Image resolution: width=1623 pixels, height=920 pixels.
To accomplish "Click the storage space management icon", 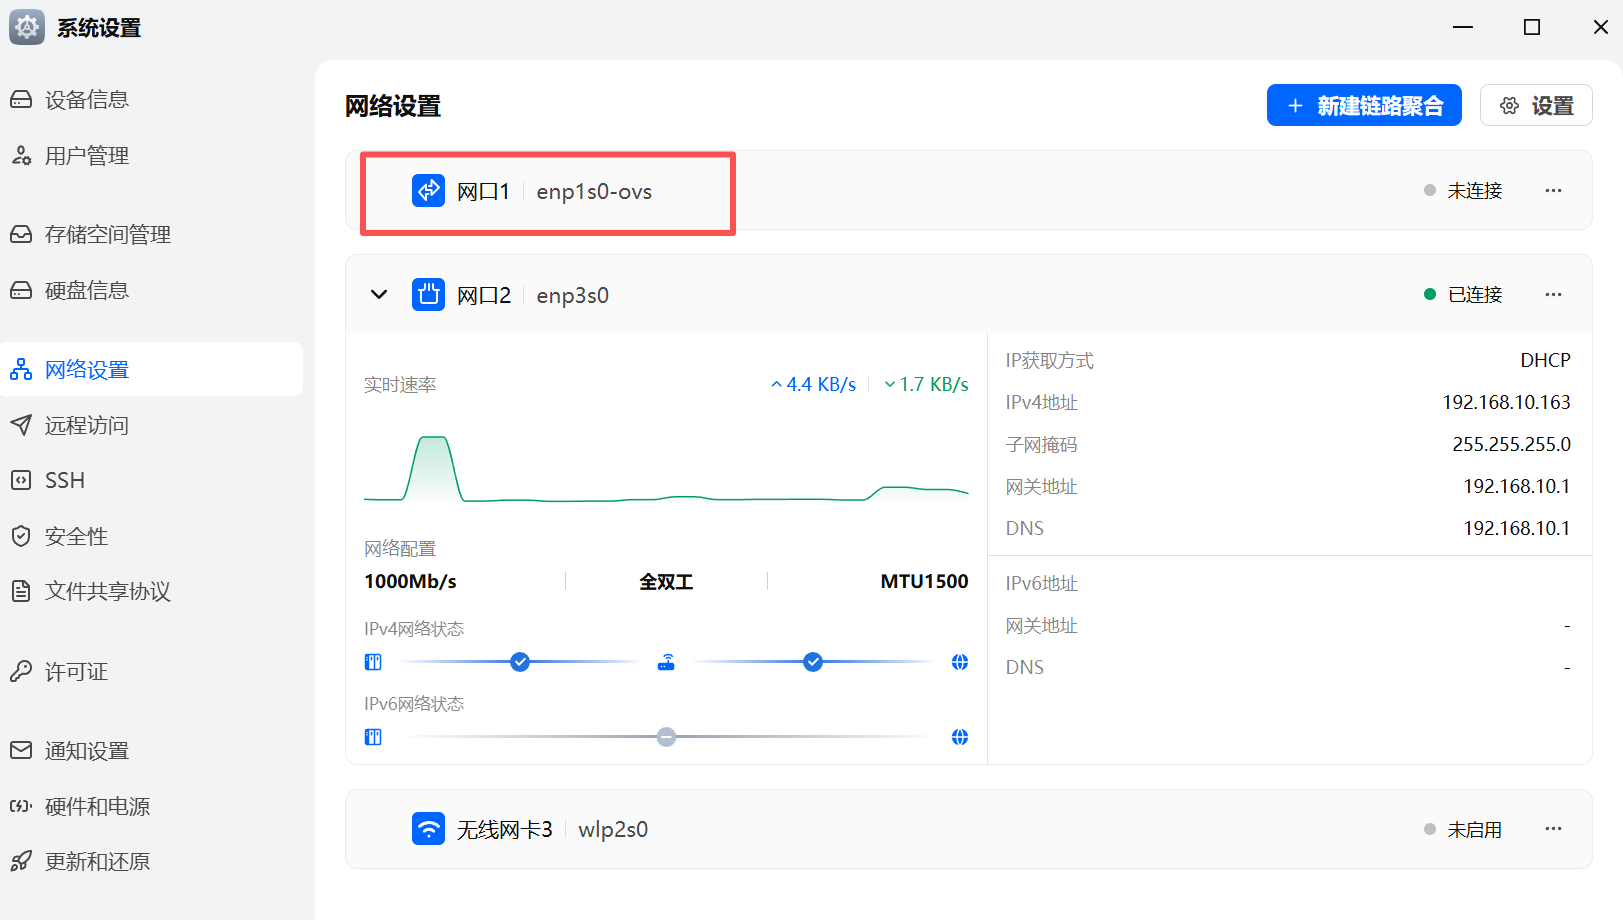I will point(21,234).
